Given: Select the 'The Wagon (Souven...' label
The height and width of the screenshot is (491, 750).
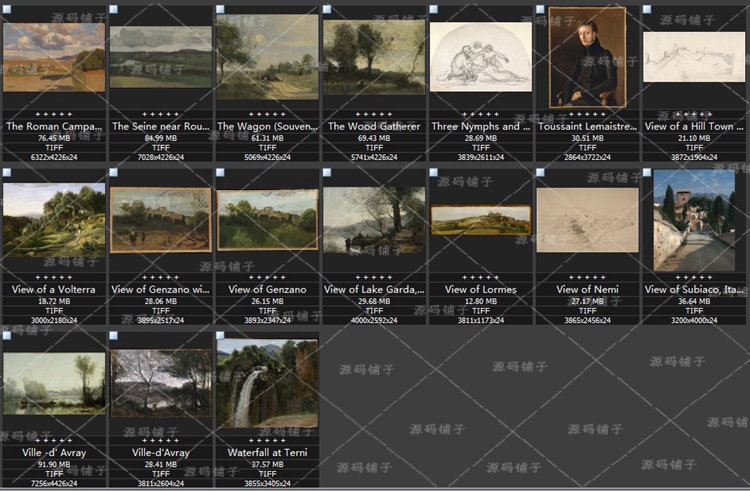Looking at the screenshot, I should [x=267, y=127].
